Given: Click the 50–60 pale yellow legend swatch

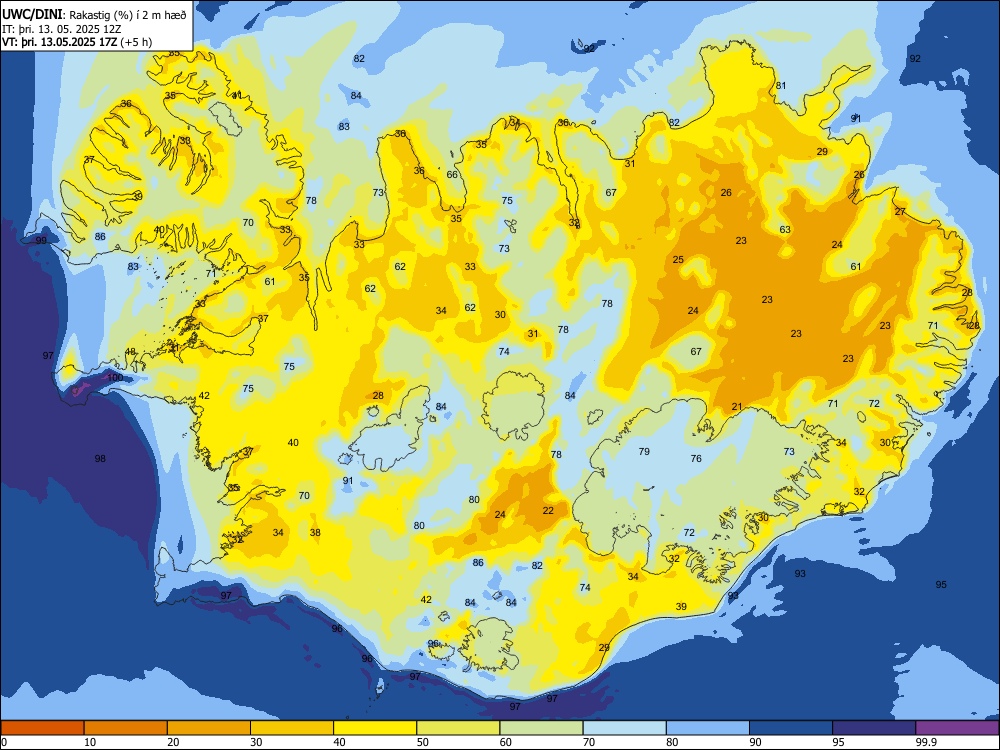Looking at the screenshot, I should click(458, 728).
